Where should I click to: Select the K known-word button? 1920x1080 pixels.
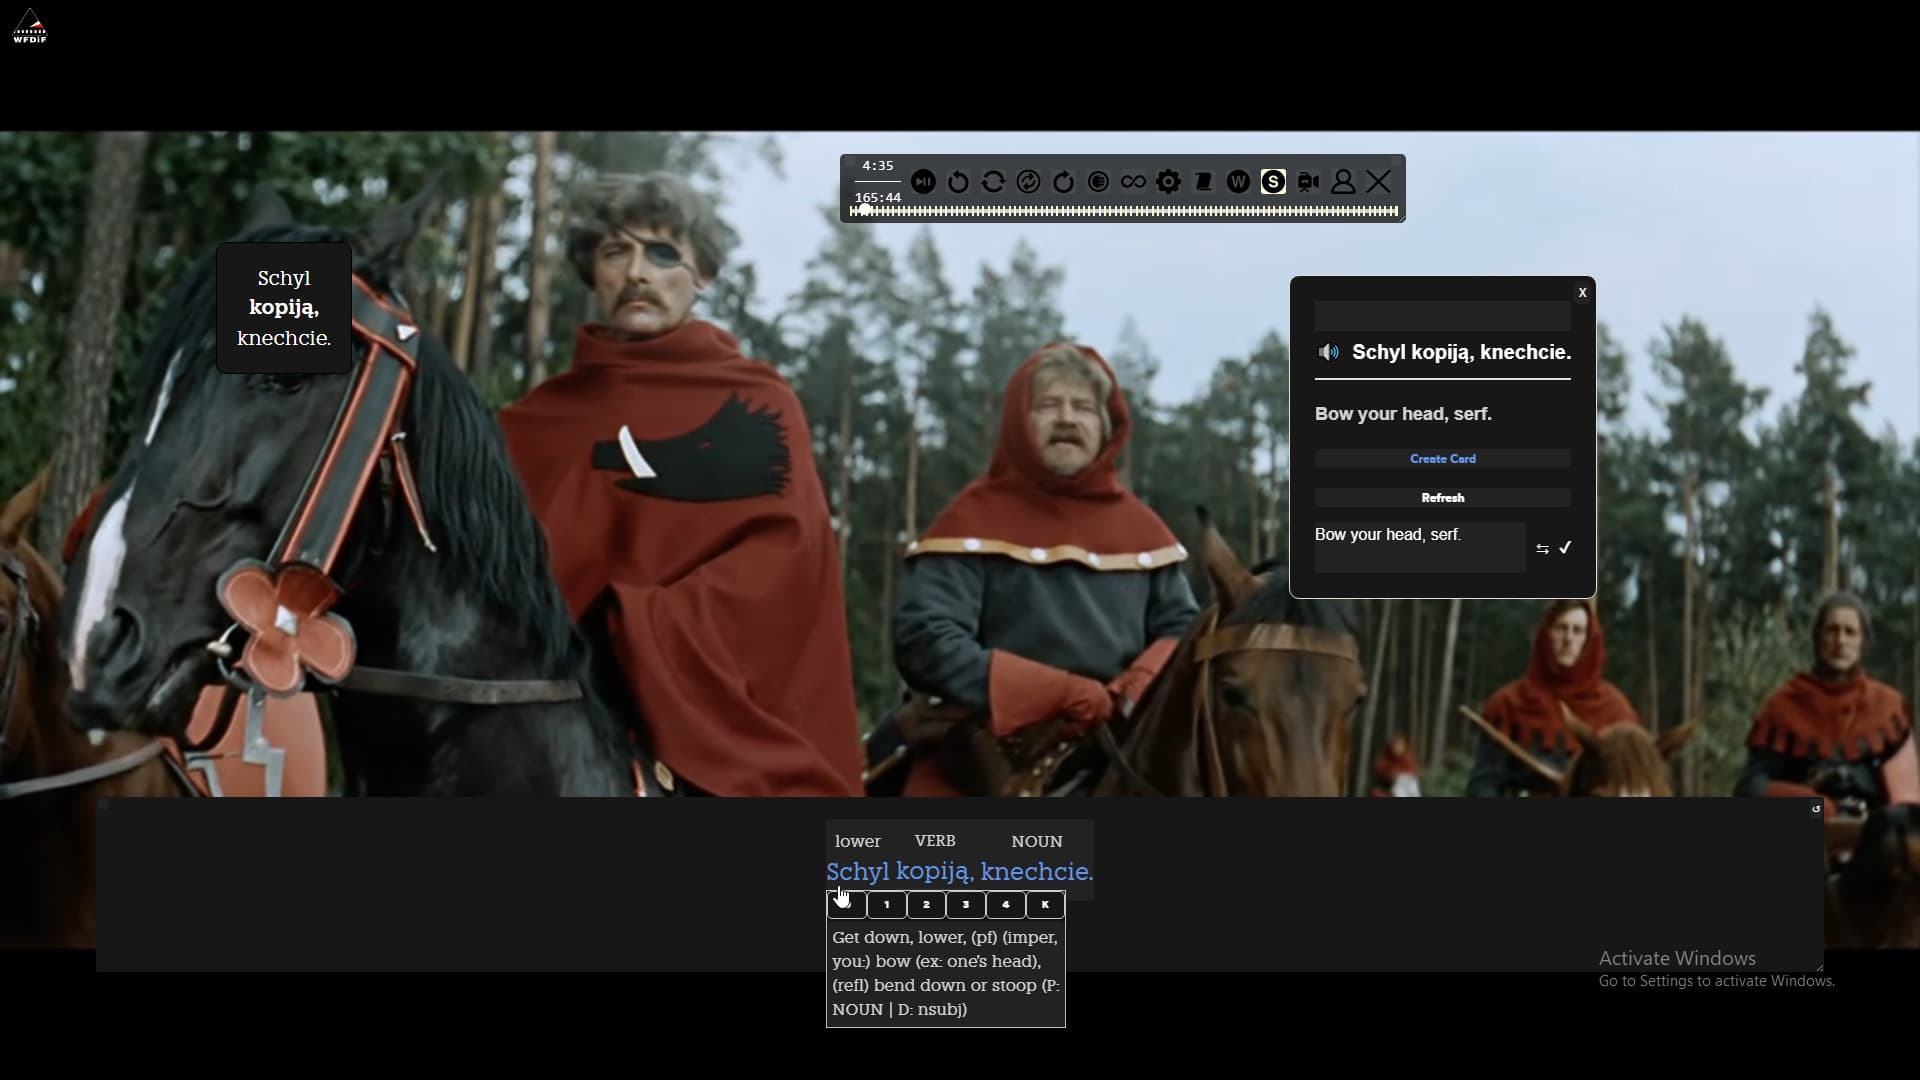[x=1045, y=905]
